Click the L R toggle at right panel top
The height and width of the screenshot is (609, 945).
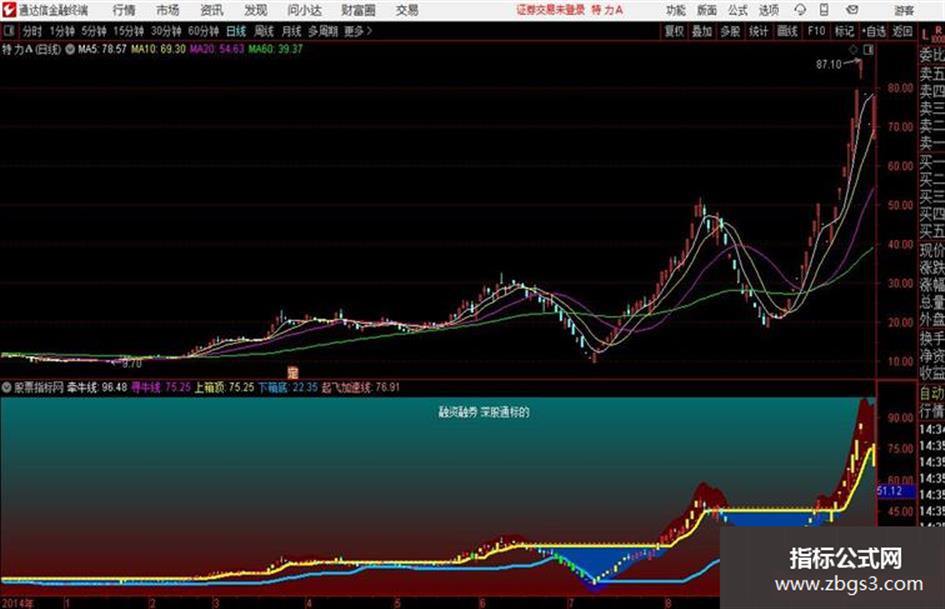click(x=933, y=34)
